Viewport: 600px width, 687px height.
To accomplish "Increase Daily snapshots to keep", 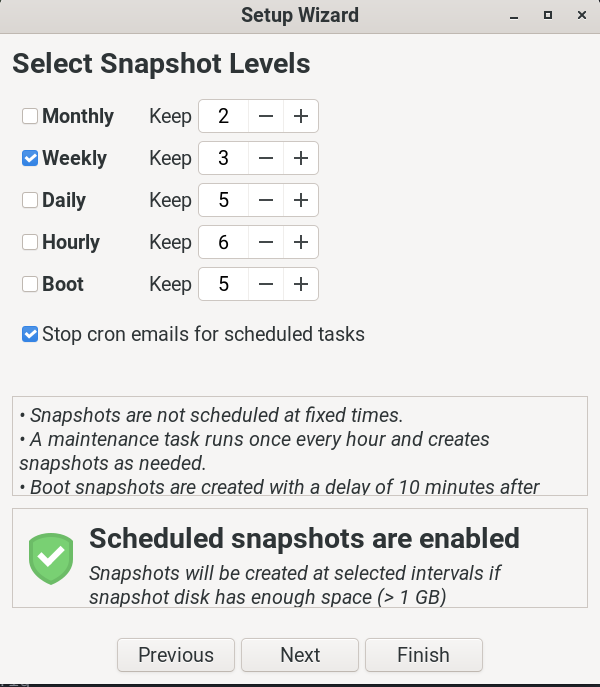I will [300, 200].
